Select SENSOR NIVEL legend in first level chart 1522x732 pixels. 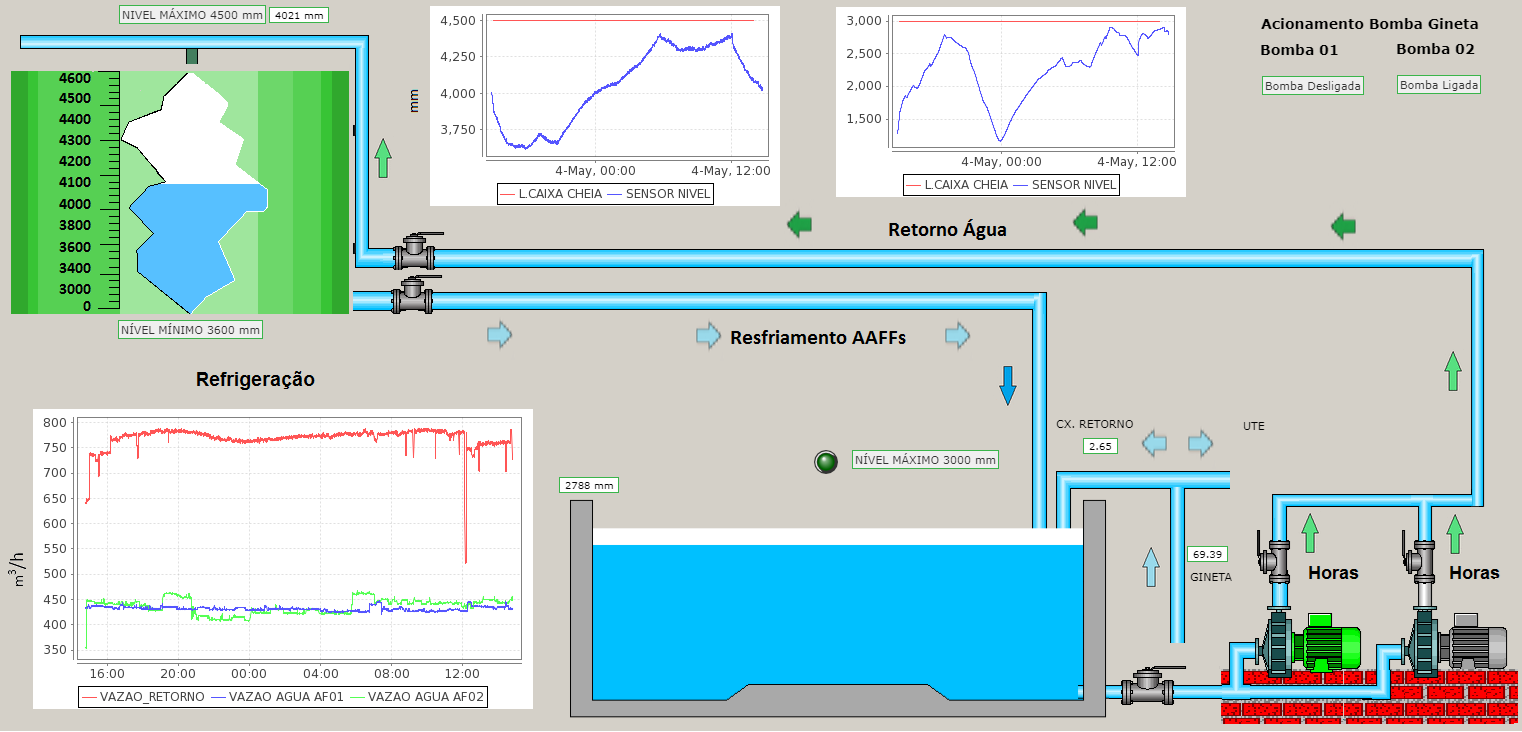[x=668, y=193]
